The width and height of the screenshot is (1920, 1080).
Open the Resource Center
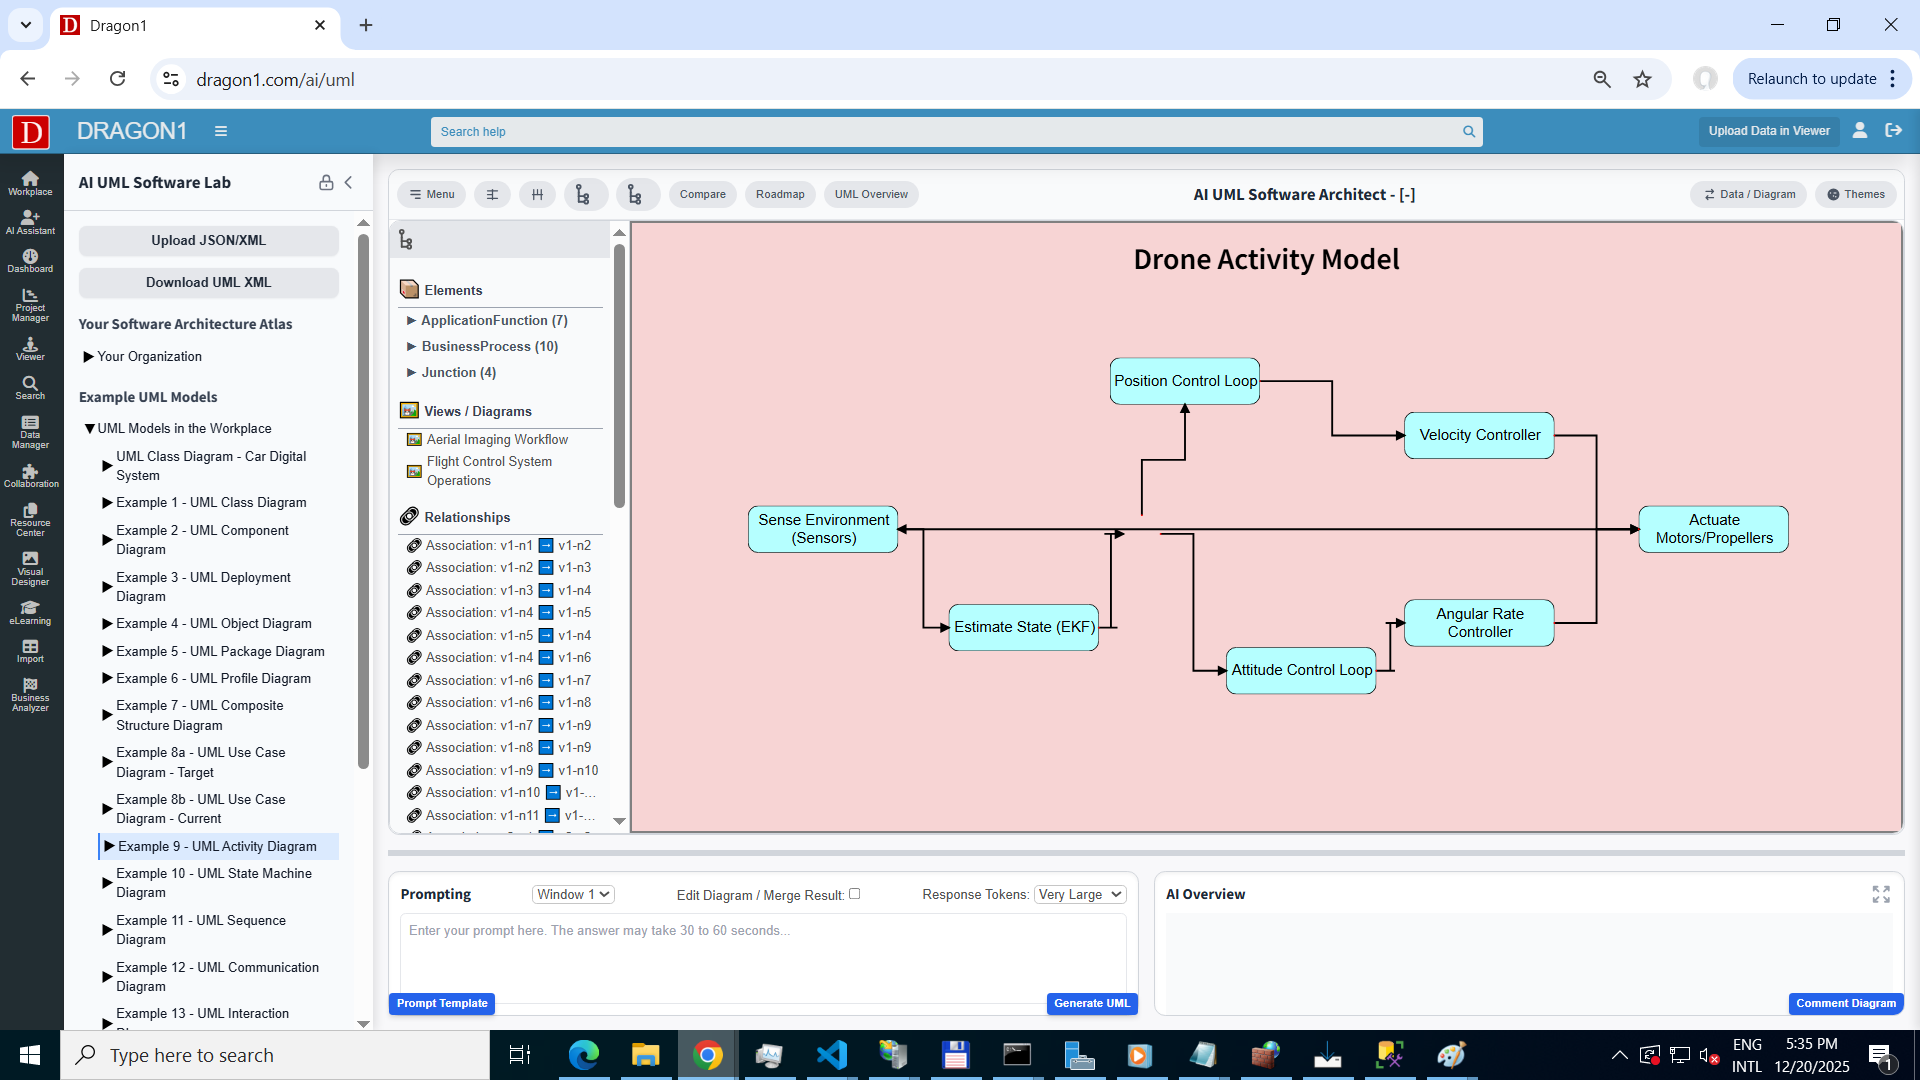[30, 520]
